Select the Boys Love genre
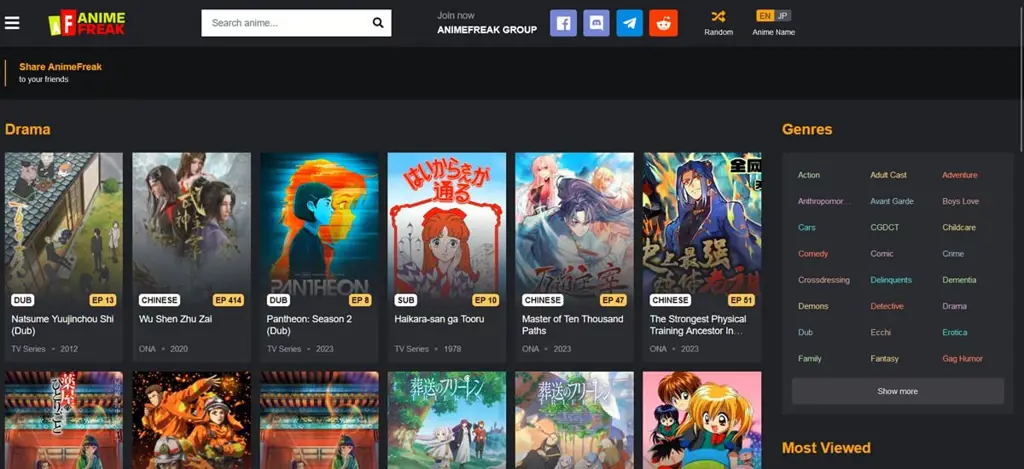Screen dimensions: 1024x469 [960, 201]
